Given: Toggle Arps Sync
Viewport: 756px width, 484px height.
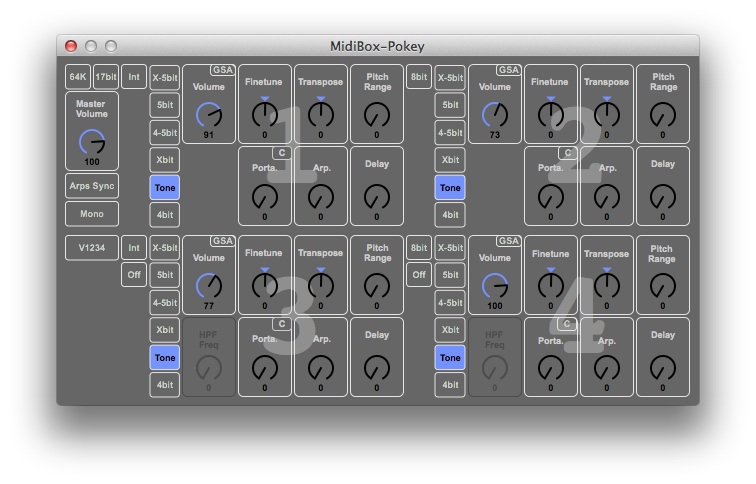Looking at the screenshot, I should 92,186.
